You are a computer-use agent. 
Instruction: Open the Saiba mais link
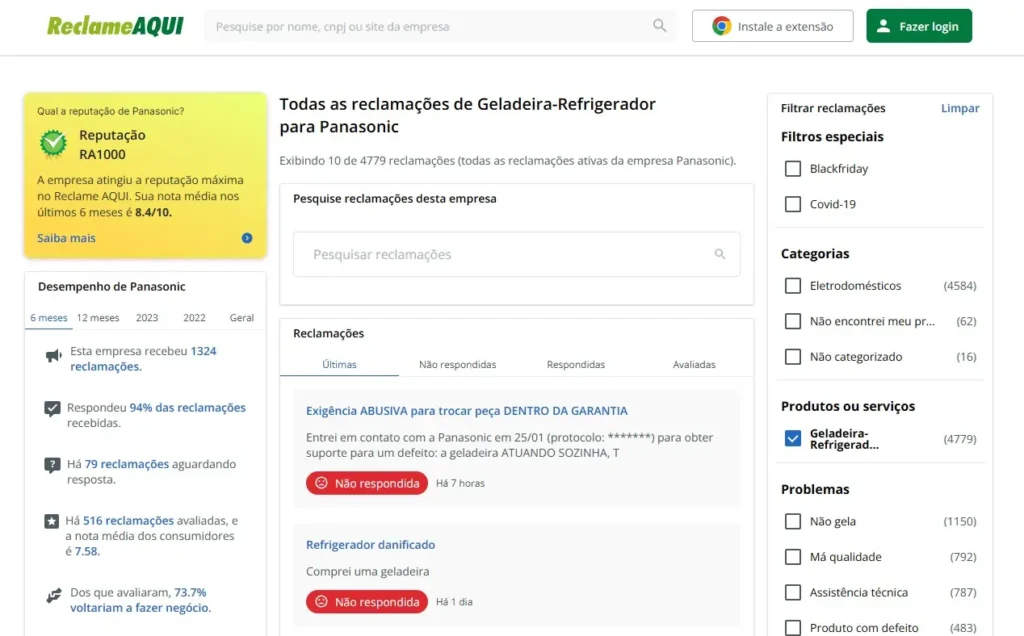66,238
